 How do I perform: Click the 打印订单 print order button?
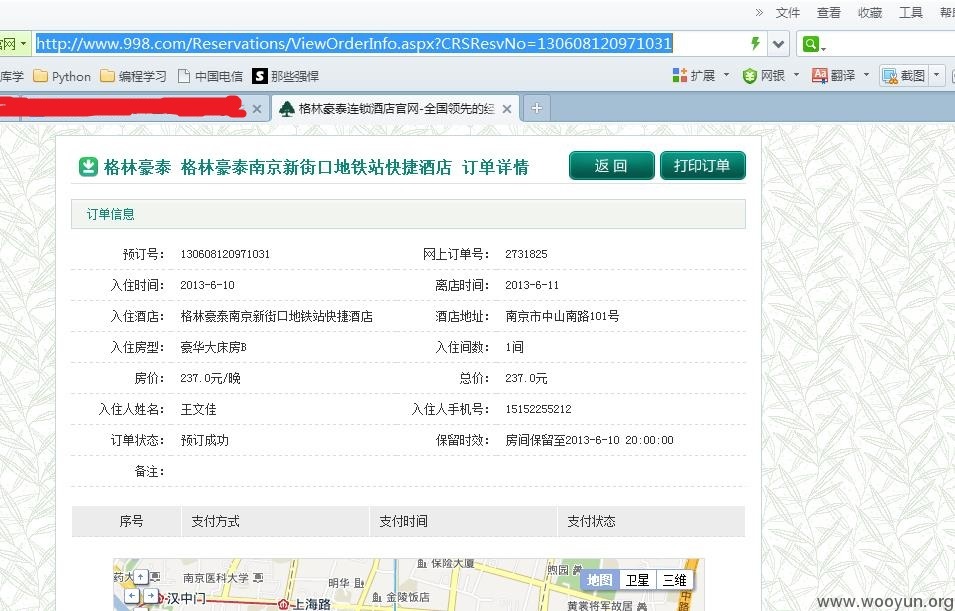click(702, 166)
